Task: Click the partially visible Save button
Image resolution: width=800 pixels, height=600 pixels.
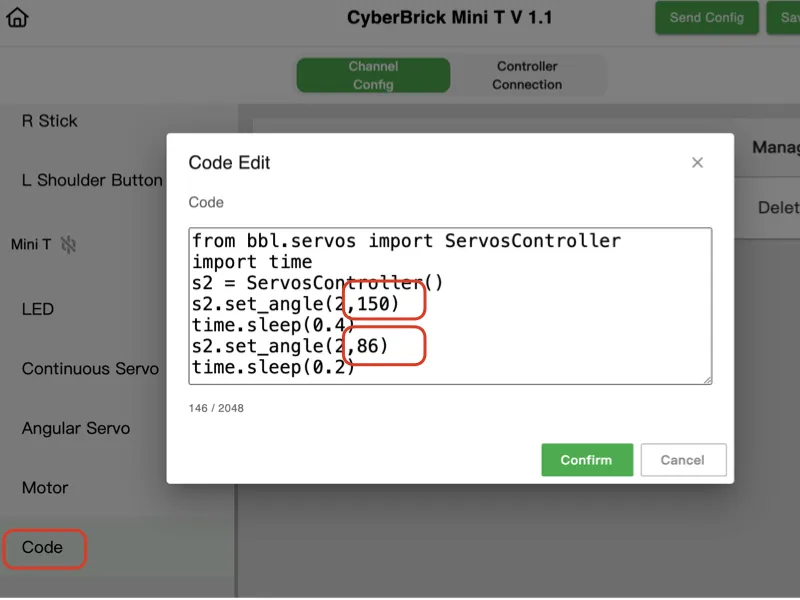Action: coord(784,18)
